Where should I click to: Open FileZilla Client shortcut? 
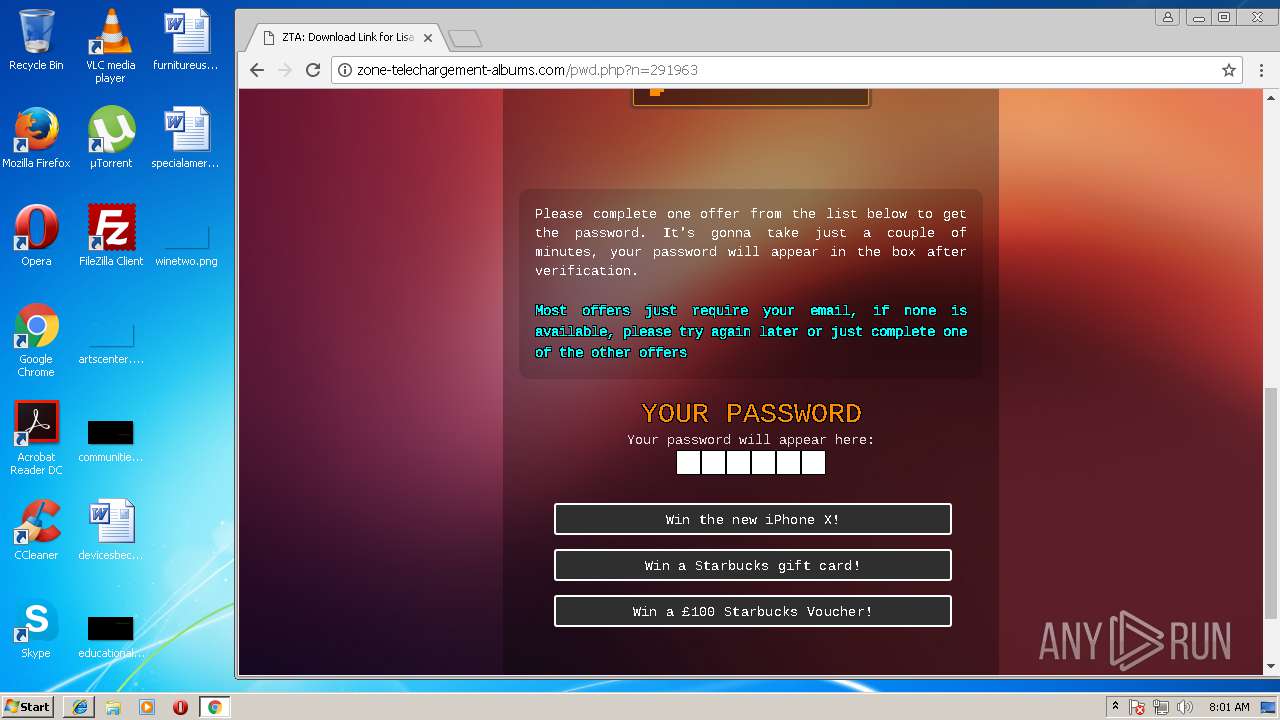click(110, 236)
